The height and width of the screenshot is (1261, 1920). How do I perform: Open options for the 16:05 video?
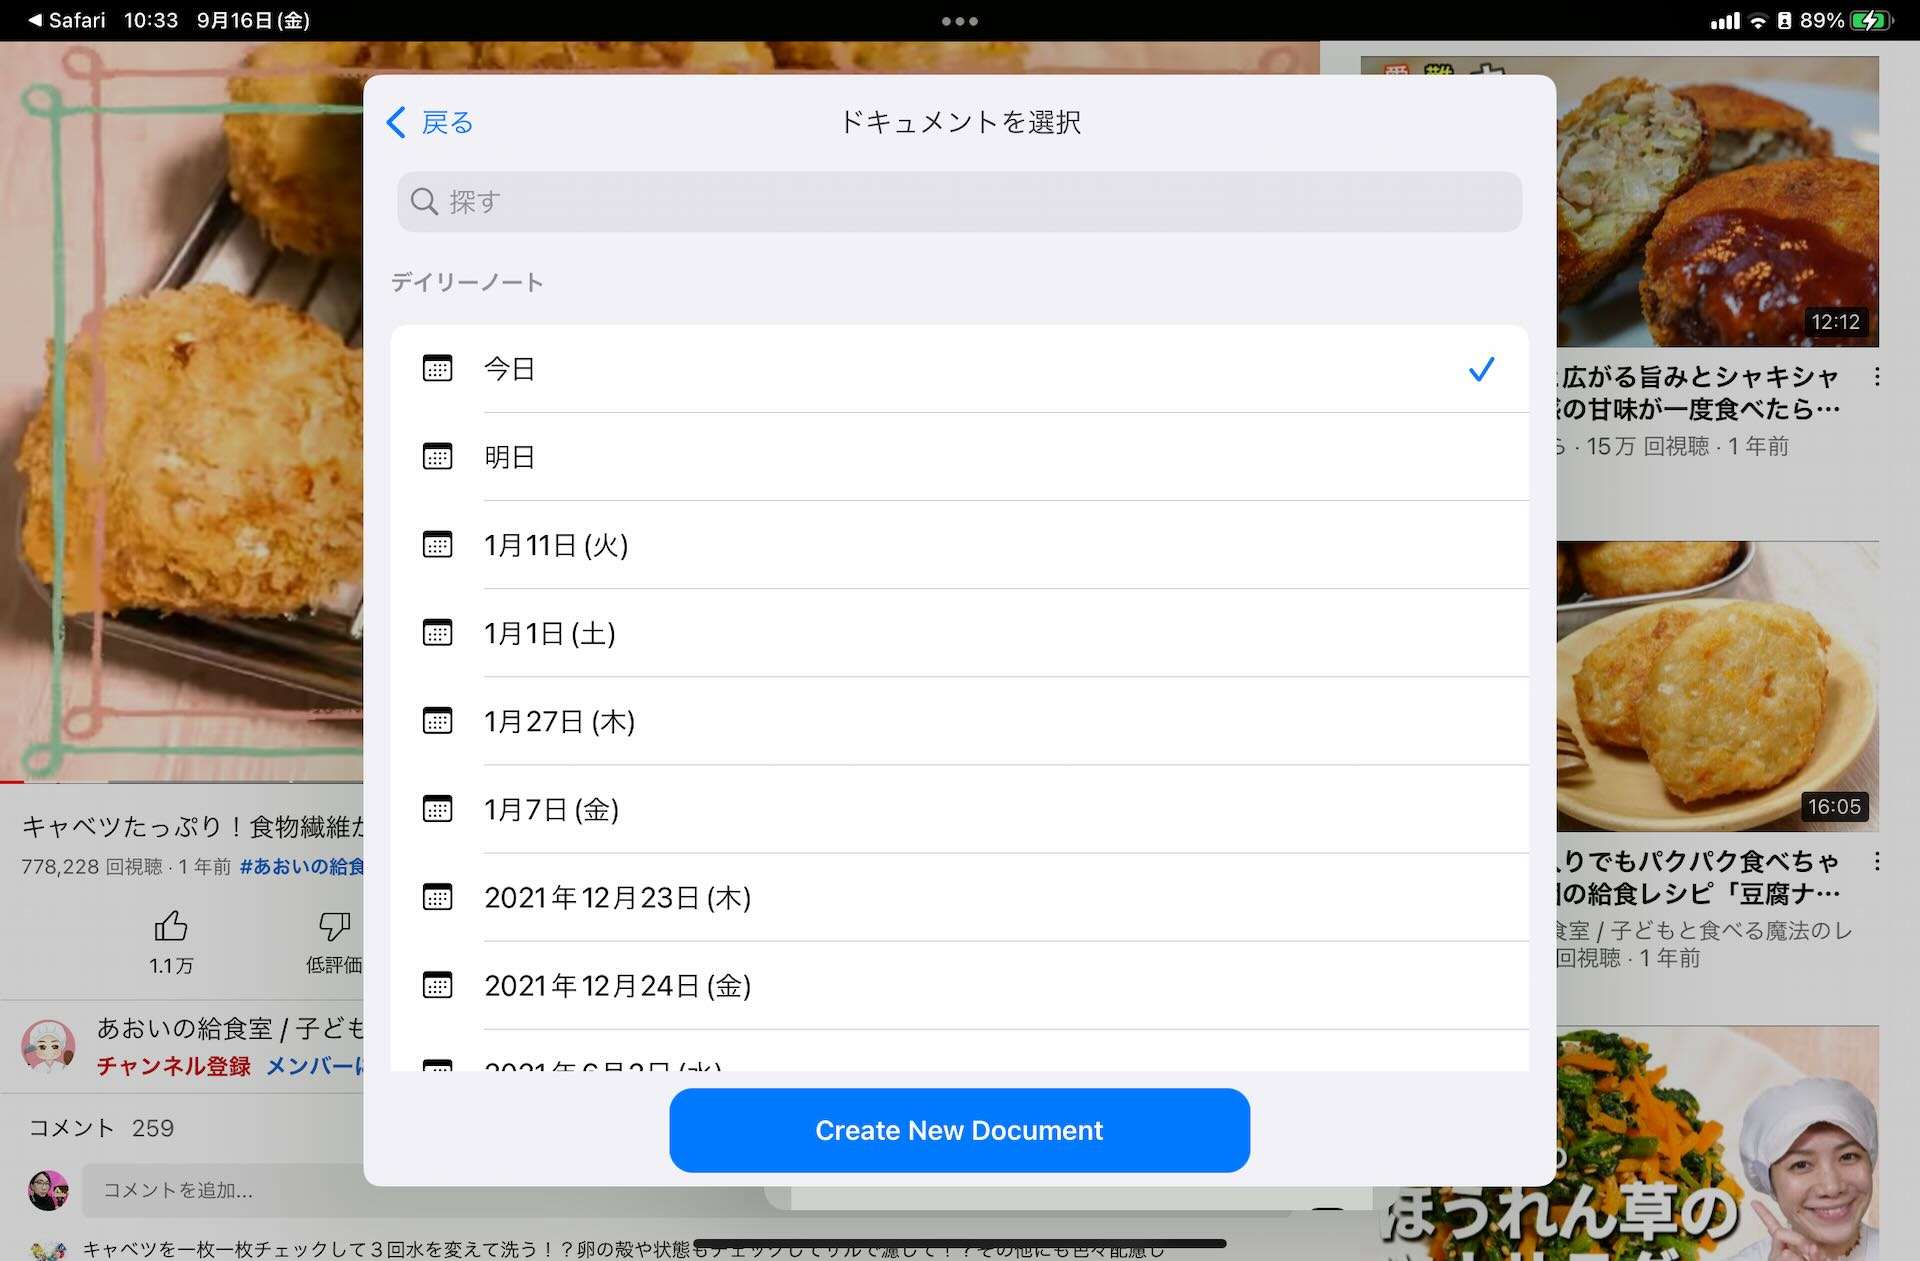coord(1877,861)
